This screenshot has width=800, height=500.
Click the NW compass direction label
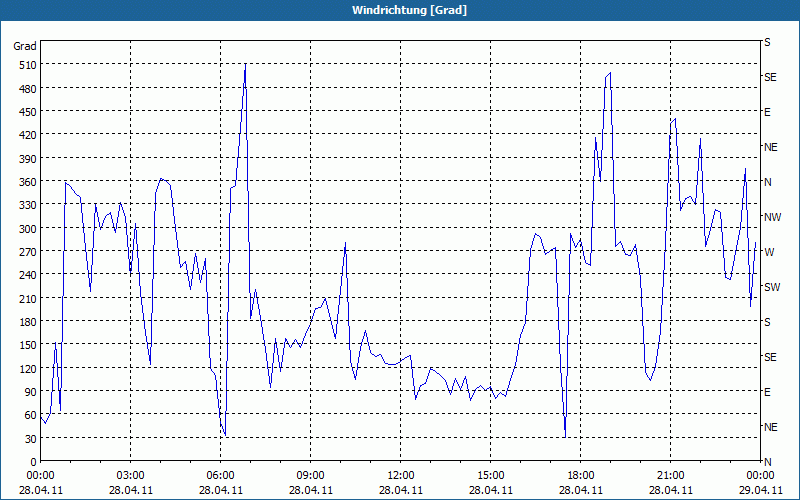(x=772, y=217)
